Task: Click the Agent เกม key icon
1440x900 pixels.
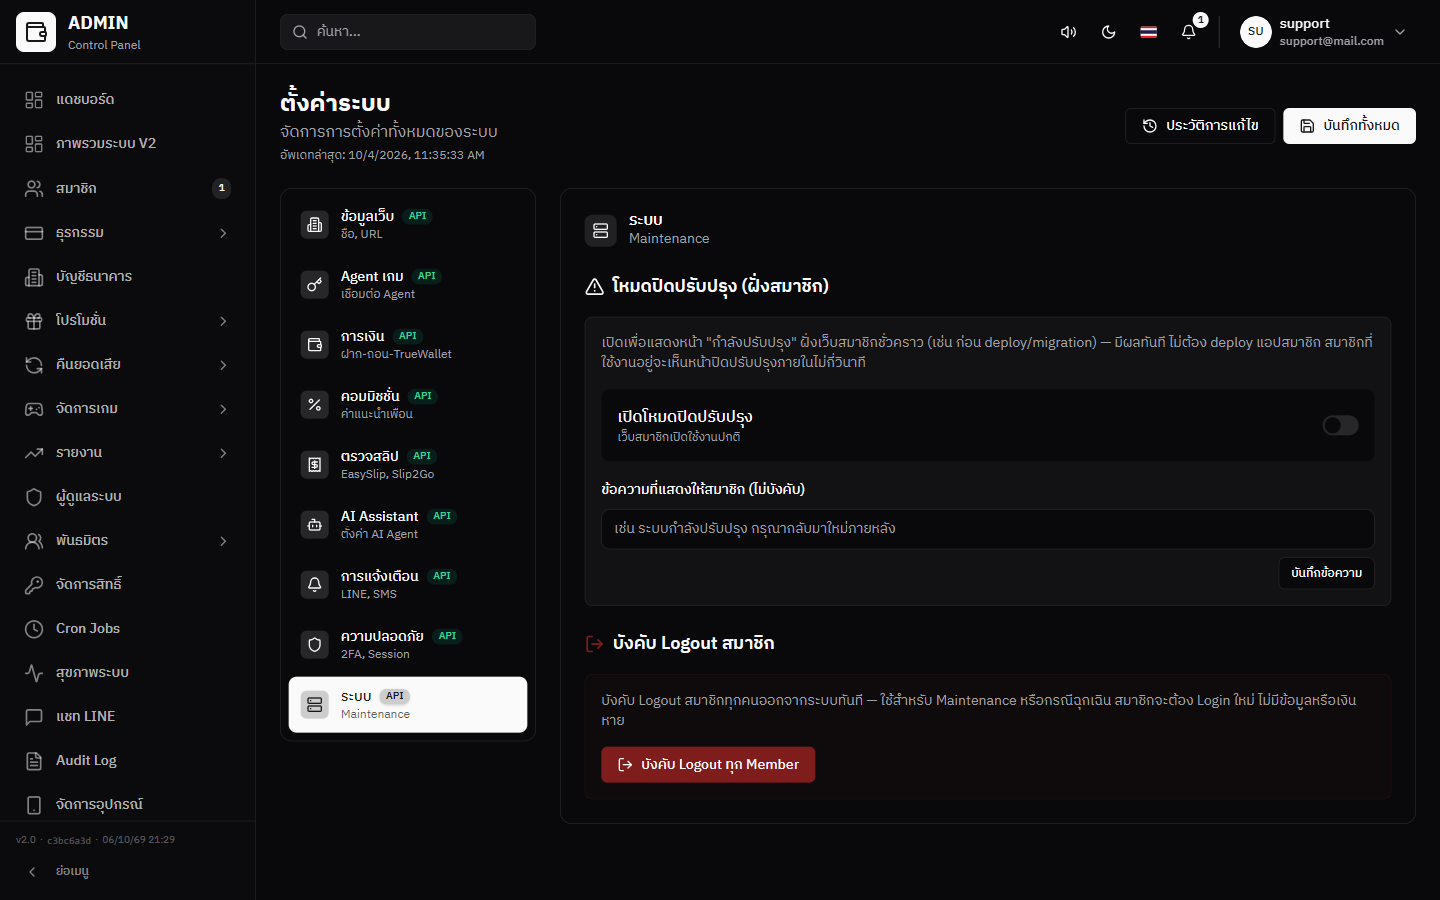Action: click(x=314, y=285)
